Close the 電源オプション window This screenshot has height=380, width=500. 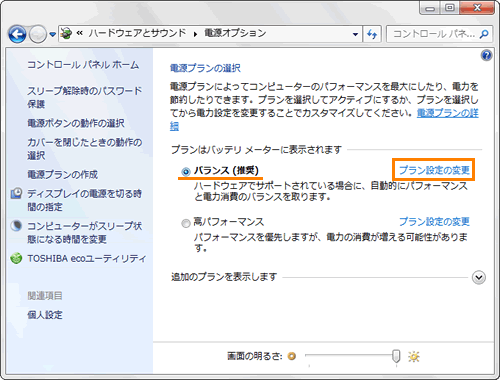coord(477,8)
